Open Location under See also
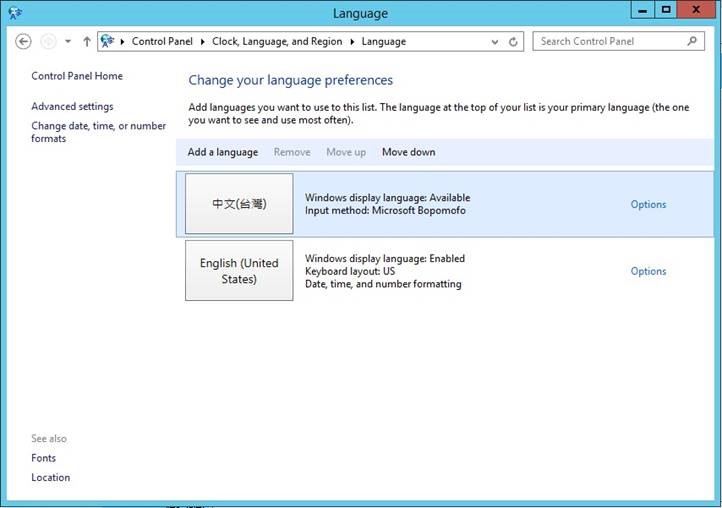 pos(51,478)
